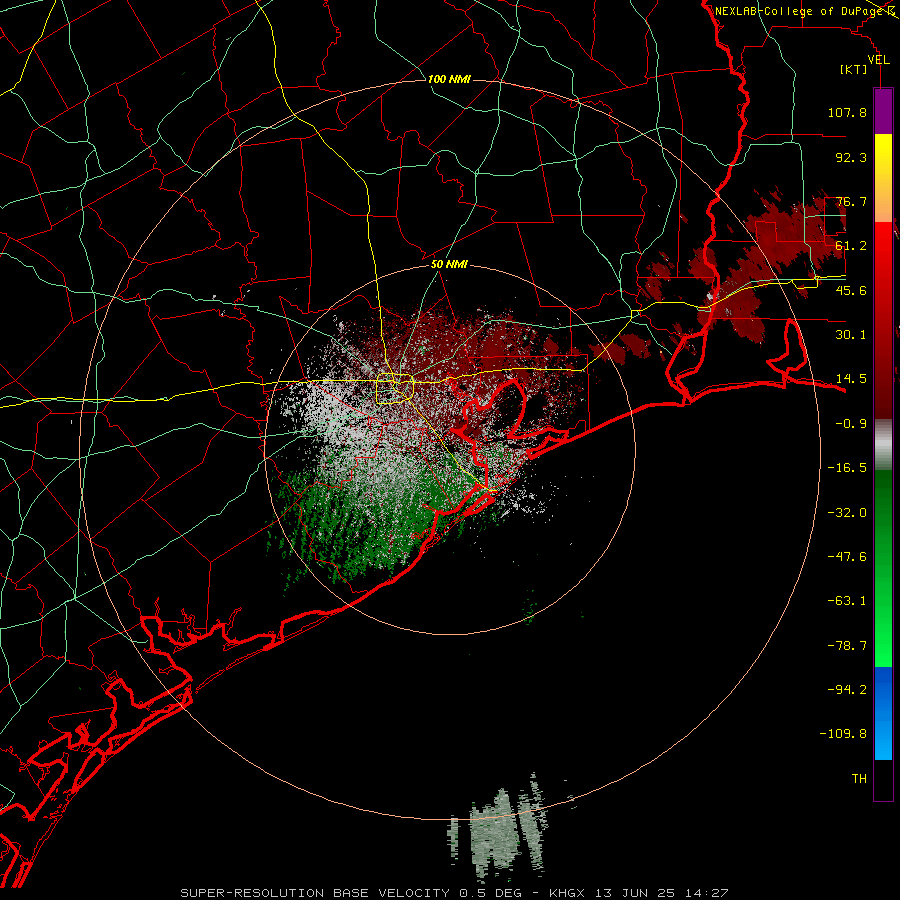The width and height of the screenshot is (900, 900).
Task: Select the -94.2 velocity scale value
Action: (847, 690)
